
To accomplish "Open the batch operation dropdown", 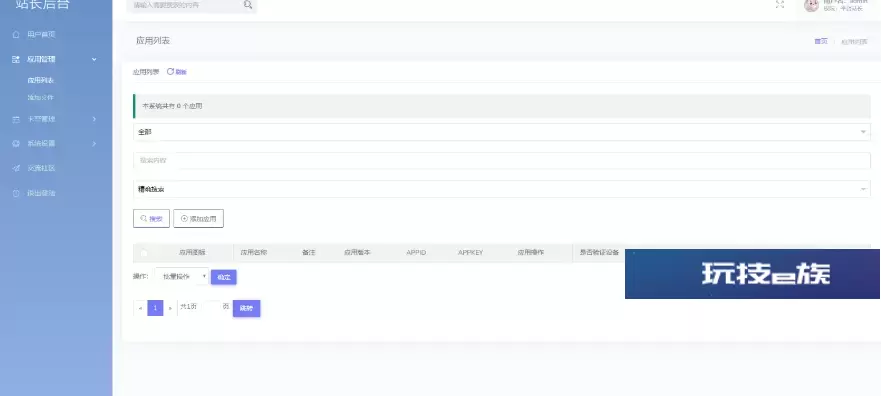I will [181, 277].
